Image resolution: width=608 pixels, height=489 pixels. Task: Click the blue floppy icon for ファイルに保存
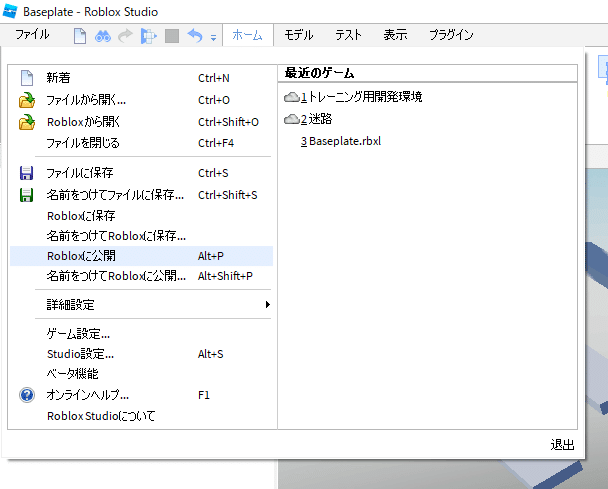click(26, 173)
